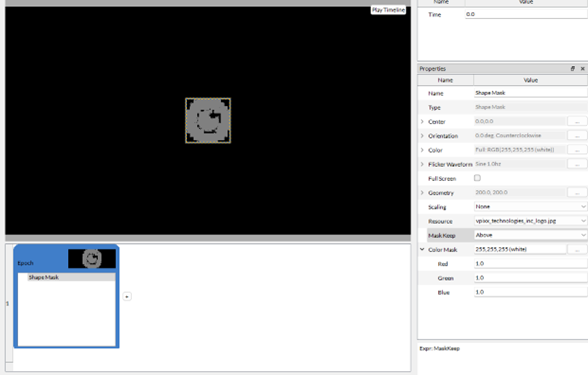Viewport: 588px width, 375px height.
Task: Toggle the Full Screen checkbox
Action: pyautogui.click(x=477, y=178)
